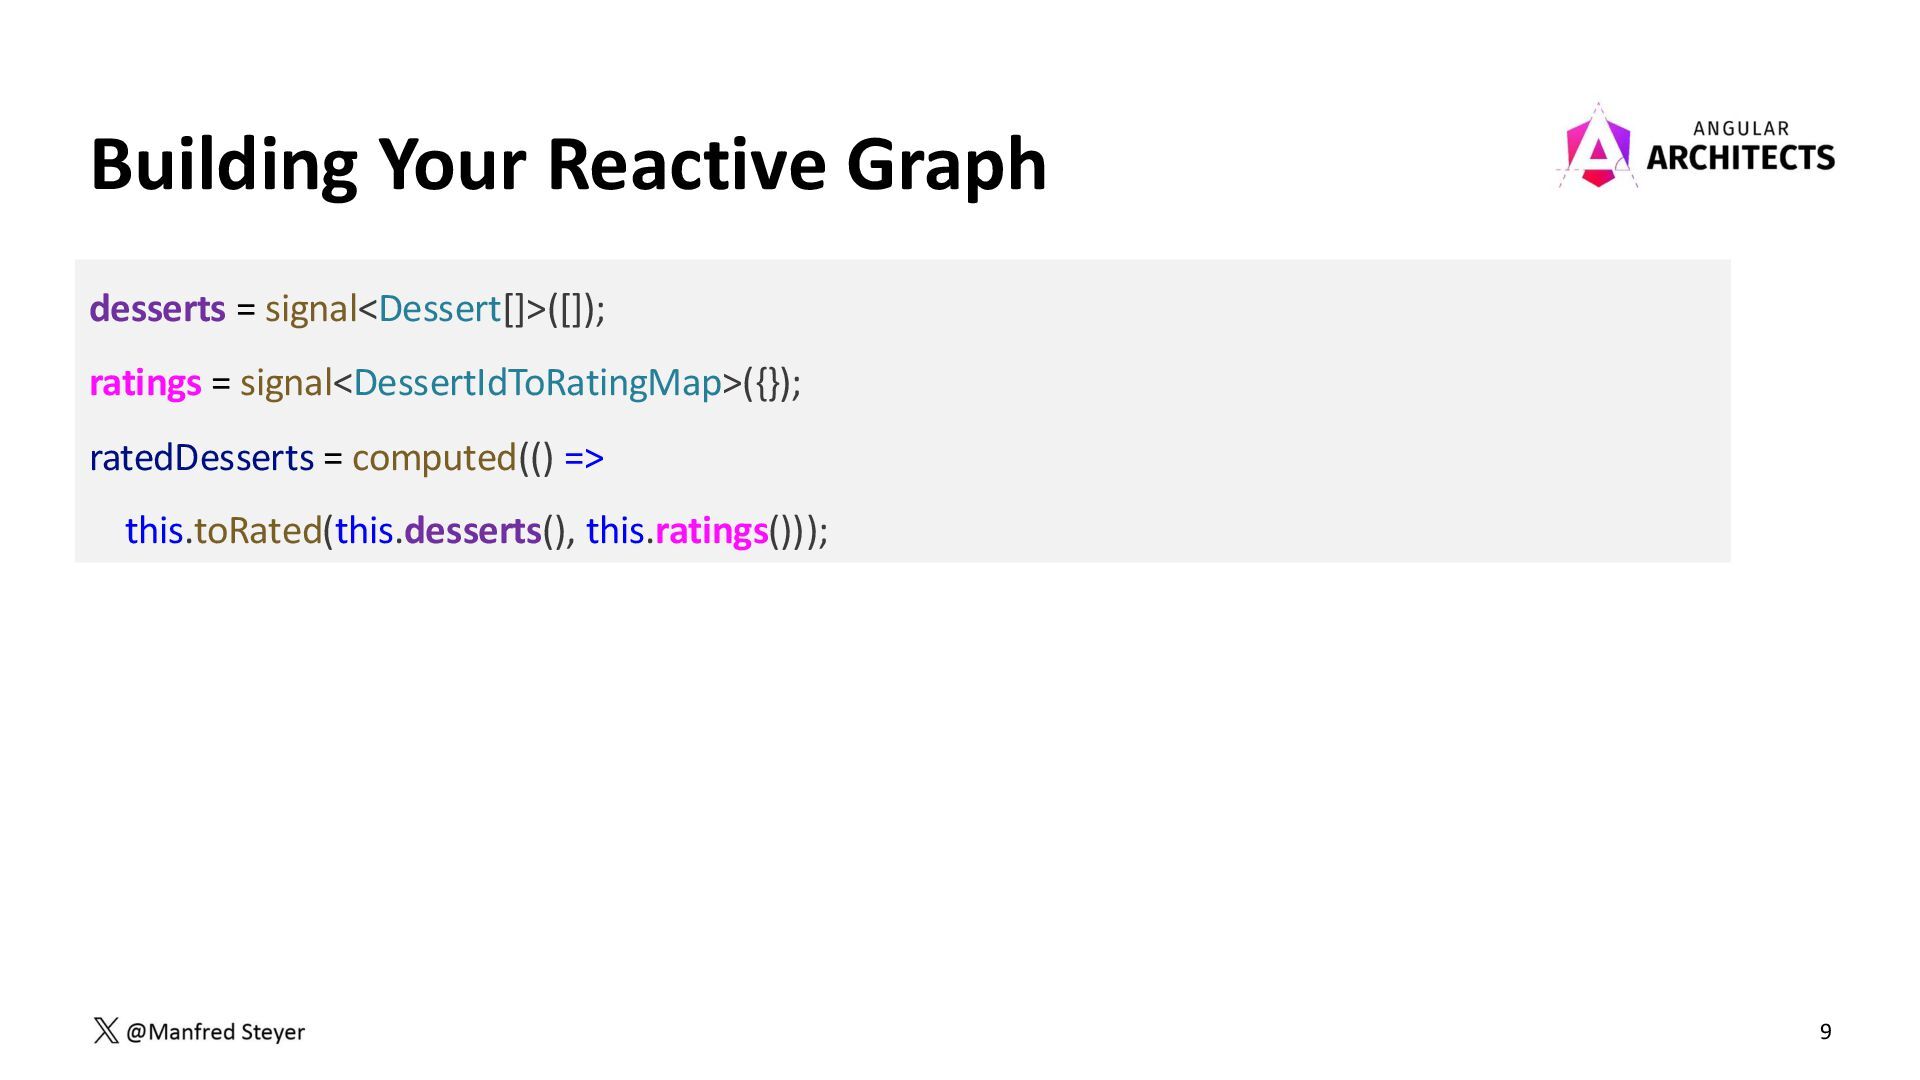Image resolution: width=1920 pixels, height=1080 pixels.
Task: Click the blue arrow "=>" operator
Action: 584,458
